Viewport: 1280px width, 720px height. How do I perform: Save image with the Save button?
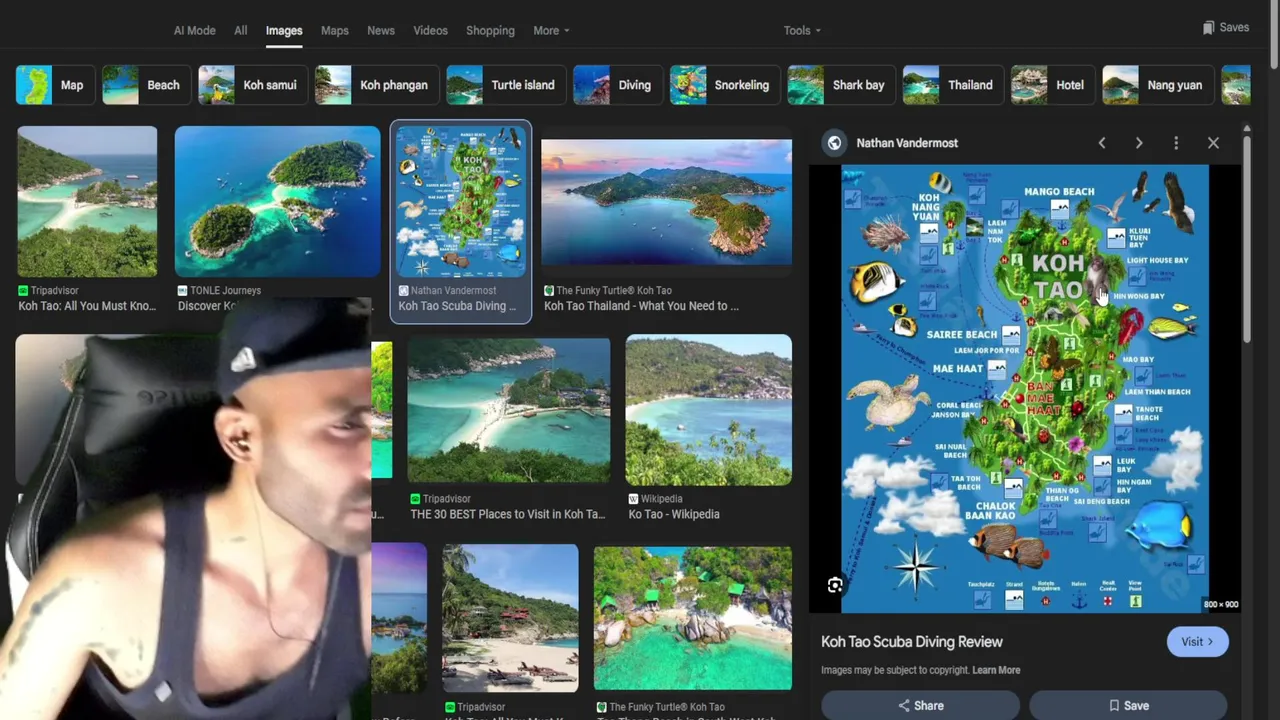pos(1128,705)
